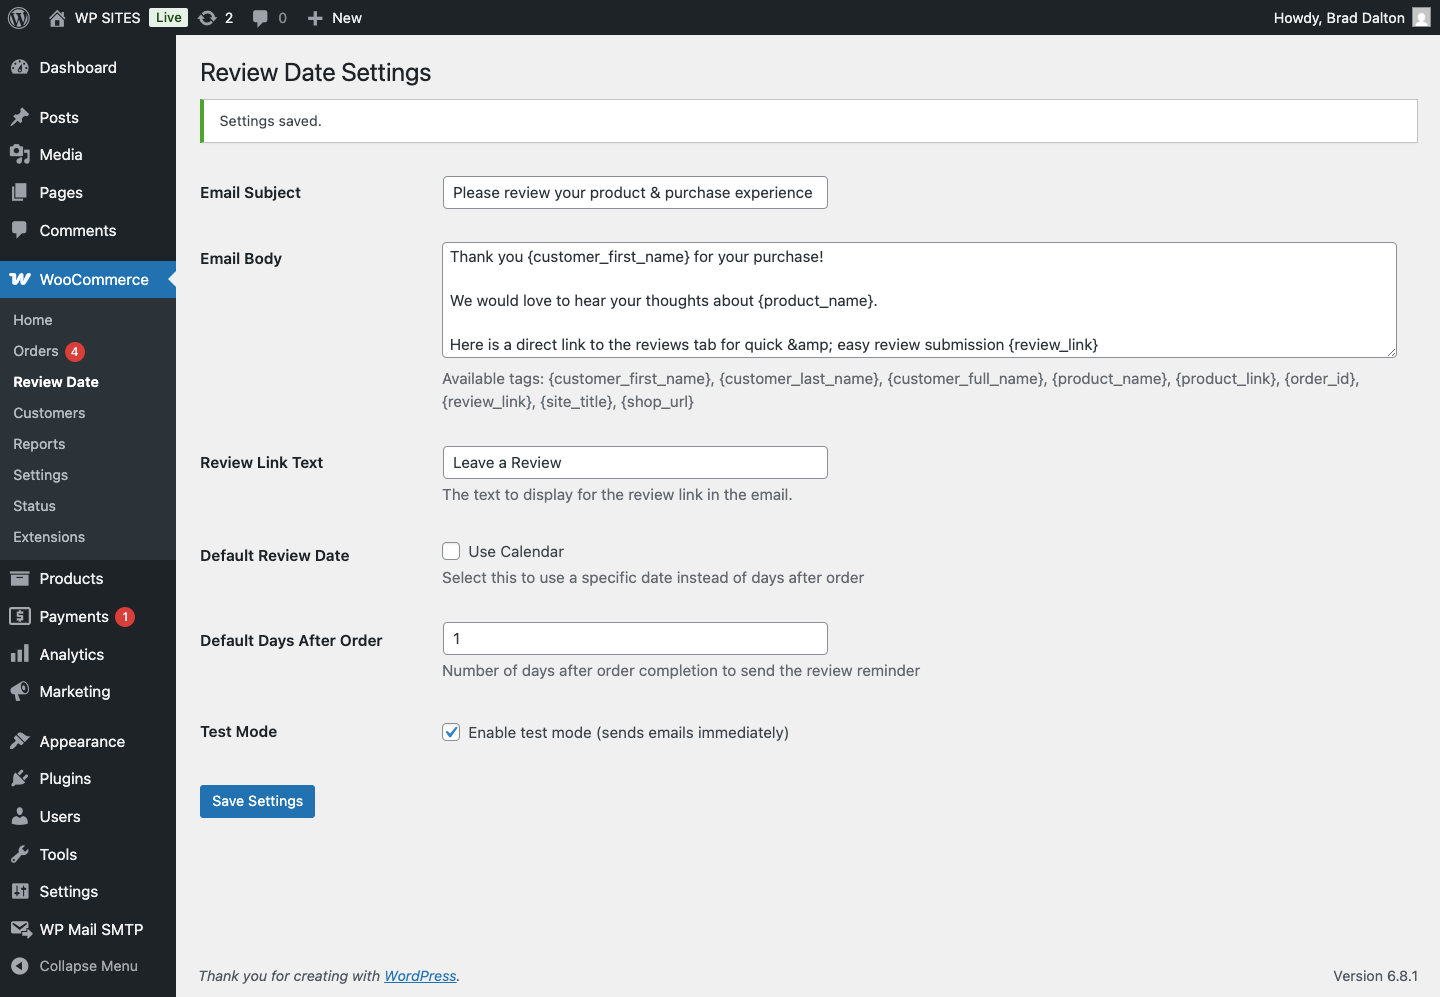The image size is (1440, 997).
Task: Go to WooCommerce Customers page
Action: click(49, 413)
